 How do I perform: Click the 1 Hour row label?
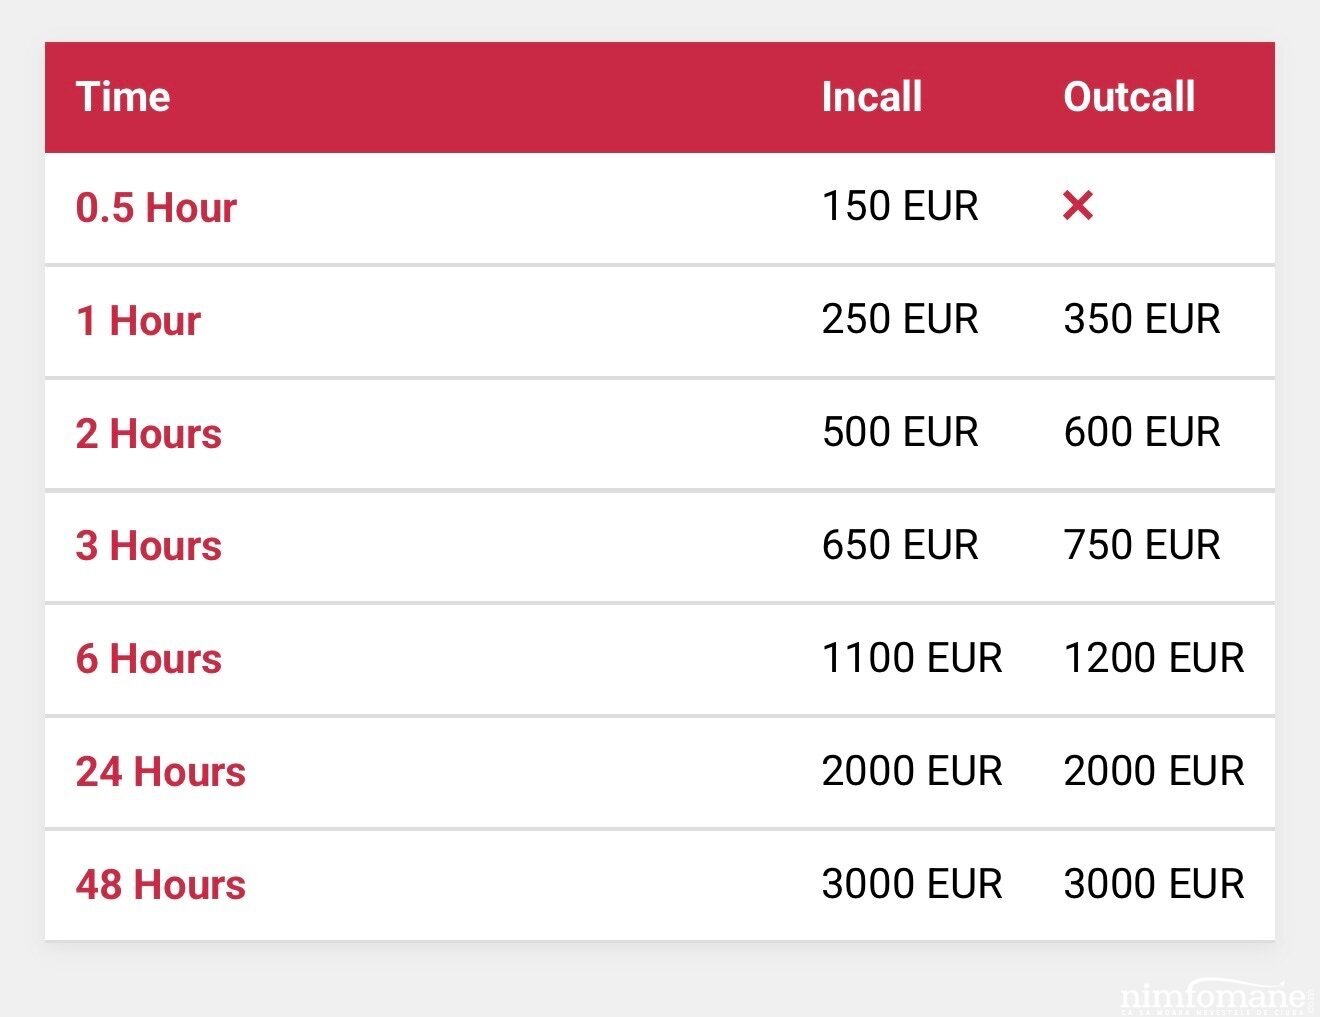point(138,321)
